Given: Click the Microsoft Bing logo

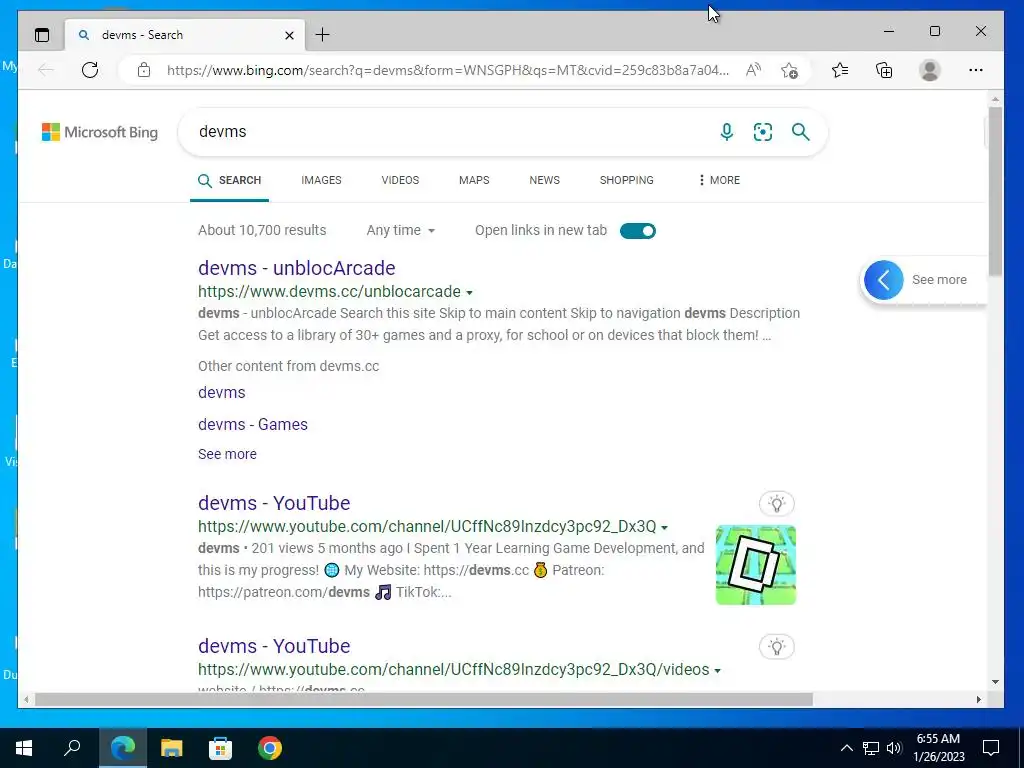Looking at the screenshot, I should 100,132.
